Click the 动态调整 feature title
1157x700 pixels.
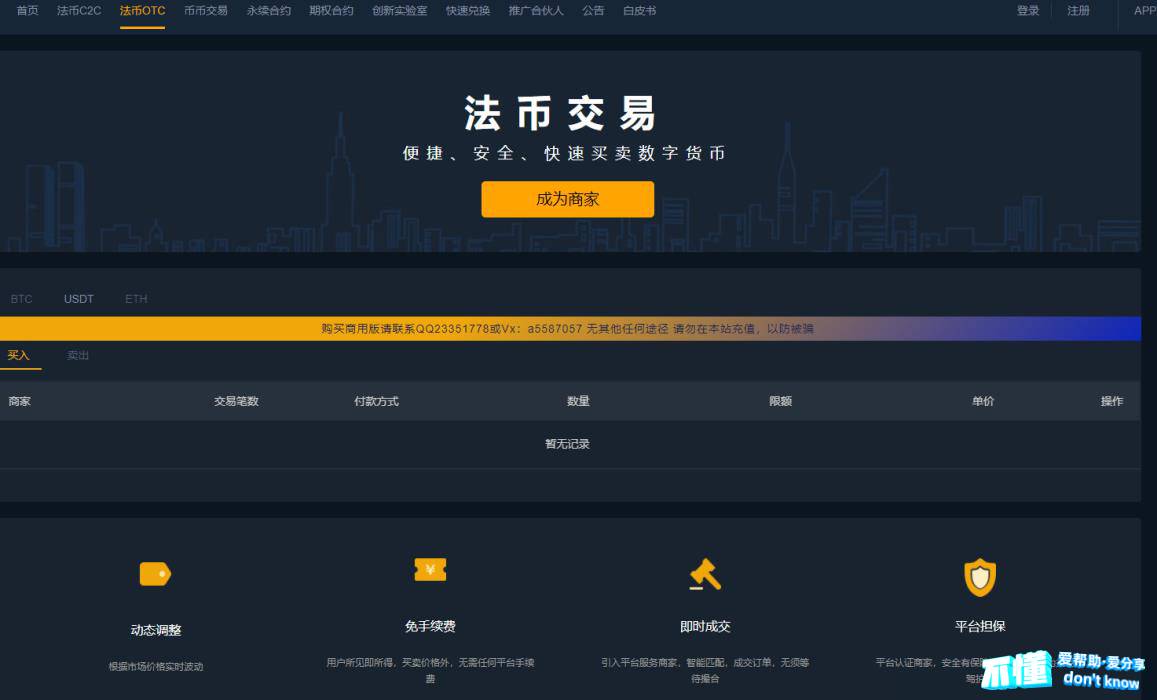click(156, 630)
